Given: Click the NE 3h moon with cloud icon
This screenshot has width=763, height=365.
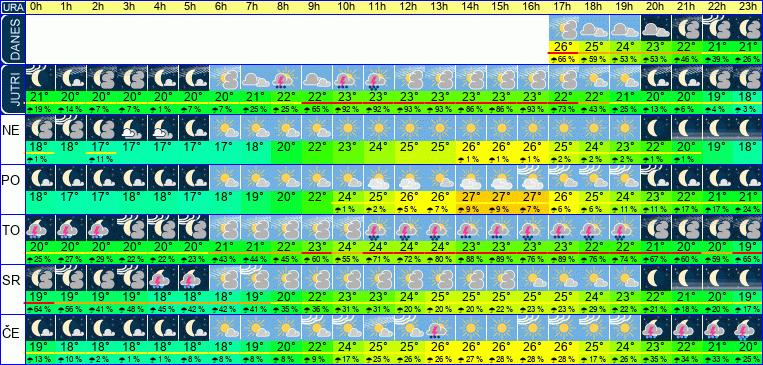Looking at the screenshot, I should click(132, 128).
